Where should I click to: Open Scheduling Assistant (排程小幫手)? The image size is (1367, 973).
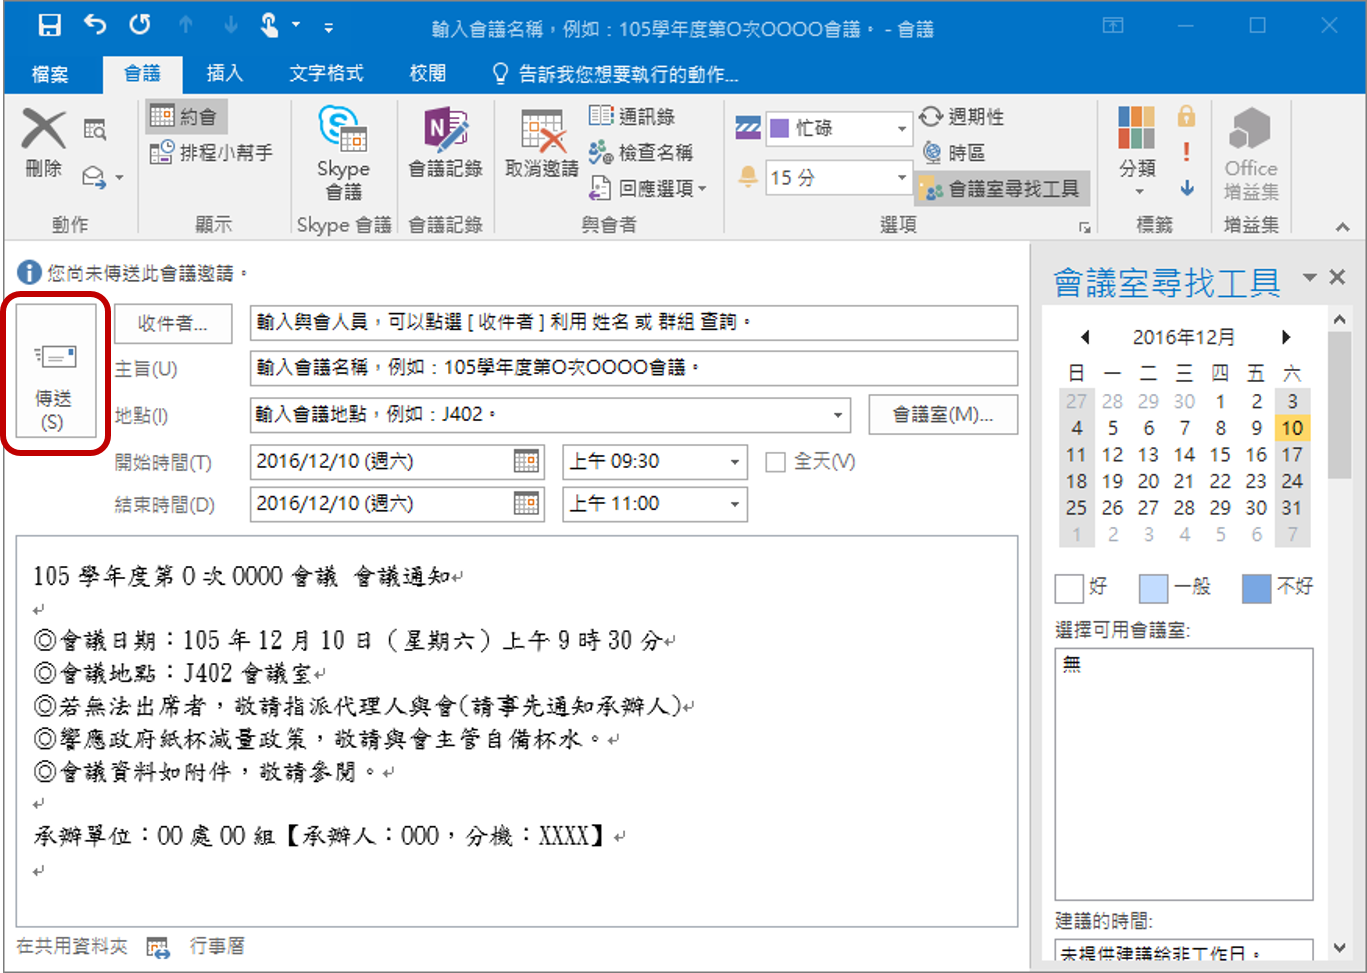(211, 152)
